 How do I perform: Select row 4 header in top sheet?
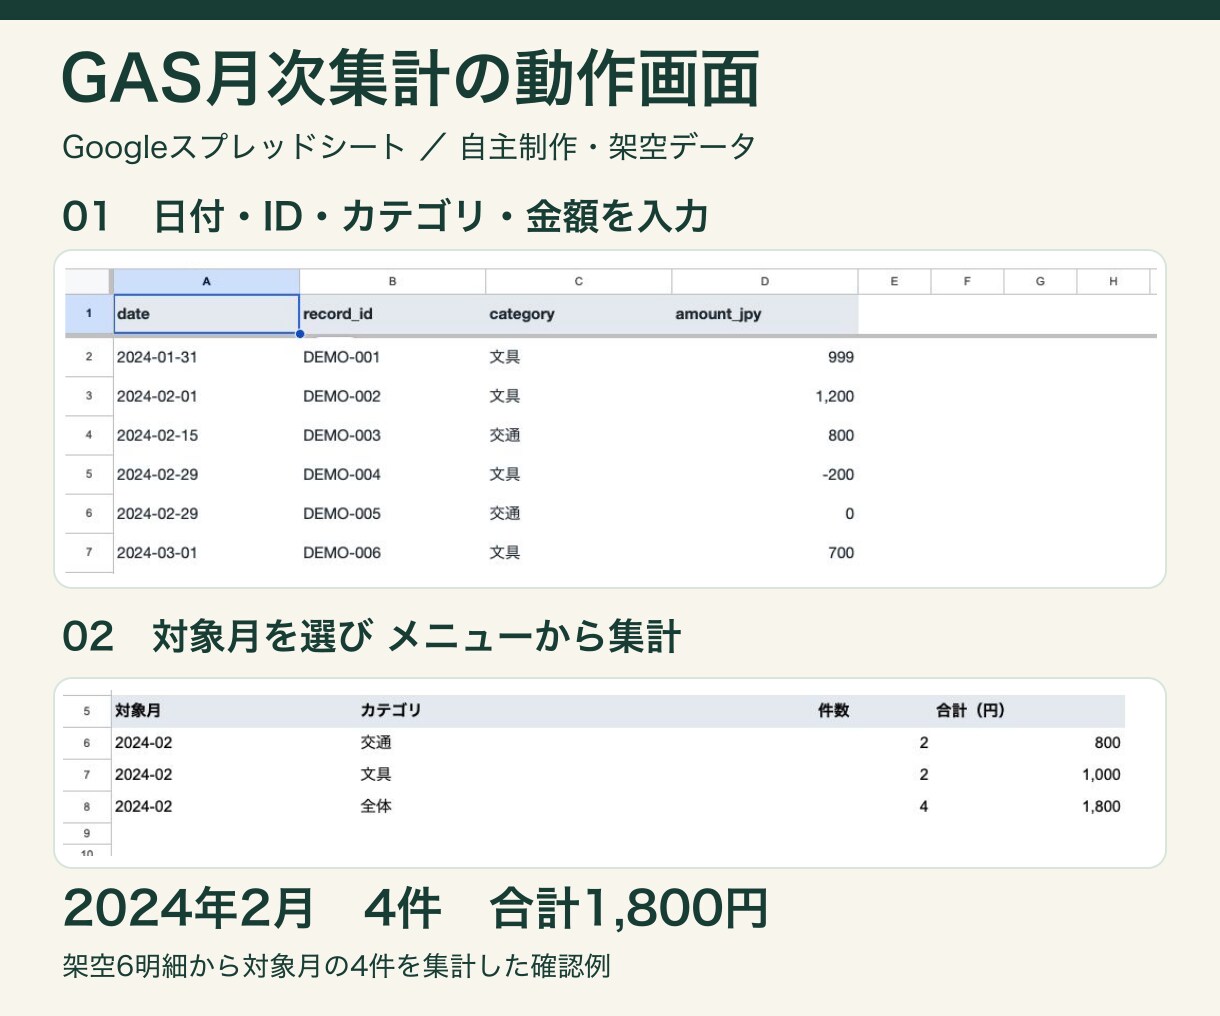click(89, 435)
